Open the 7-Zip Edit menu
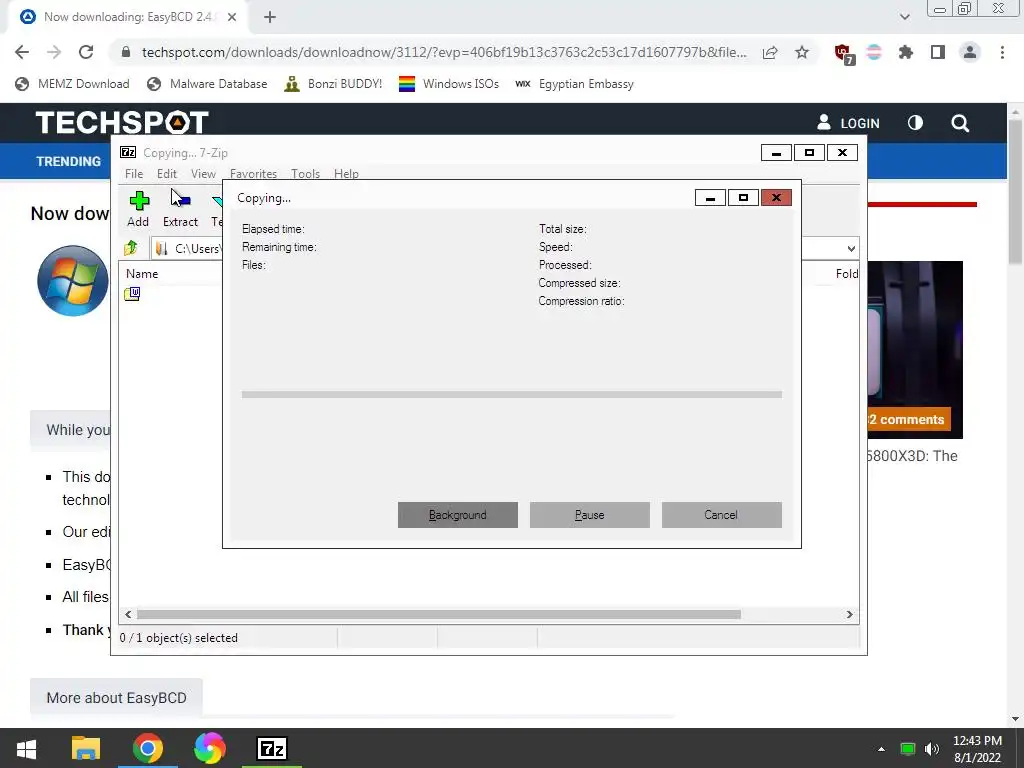The image size is (1024, 768). pos(167,174)
